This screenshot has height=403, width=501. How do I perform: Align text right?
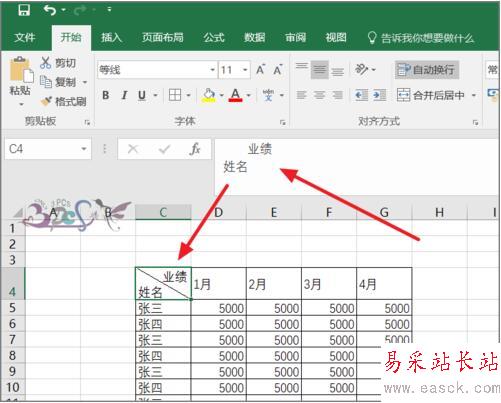click(x=338, y=95)
